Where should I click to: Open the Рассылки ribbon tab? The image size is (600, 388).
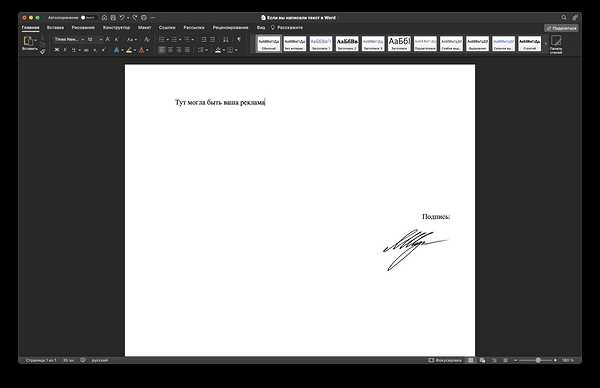pos(194,28)
